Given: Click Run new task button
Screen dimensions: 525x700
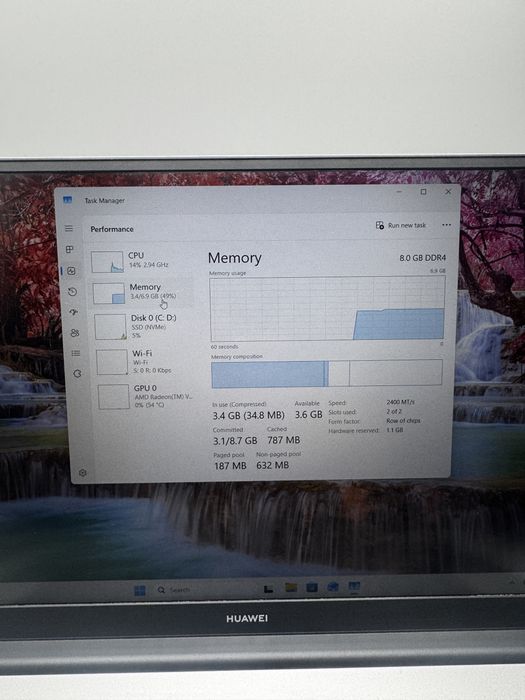Looking at the screenshot, I should pos(401,225).
